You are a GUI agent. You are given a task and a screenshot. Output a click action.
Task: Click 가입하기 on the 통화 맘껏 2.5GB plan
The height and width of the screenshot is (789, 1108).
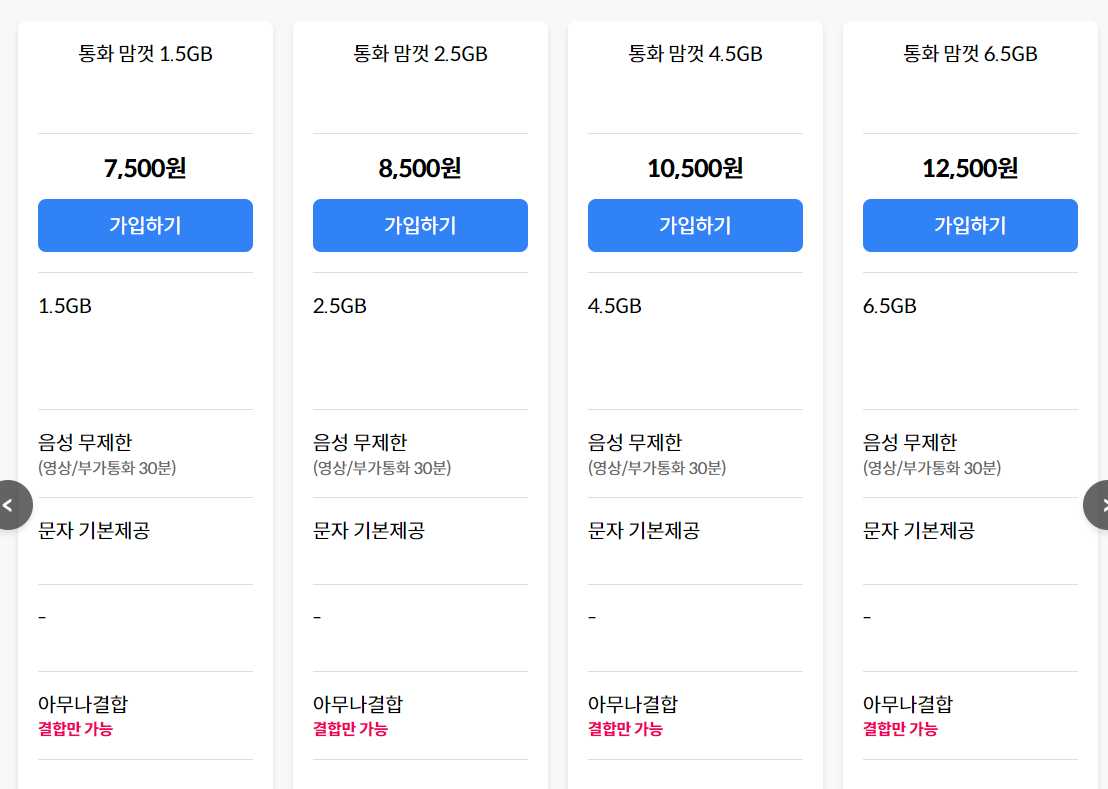pyautogui.click(x=420, y=225)
